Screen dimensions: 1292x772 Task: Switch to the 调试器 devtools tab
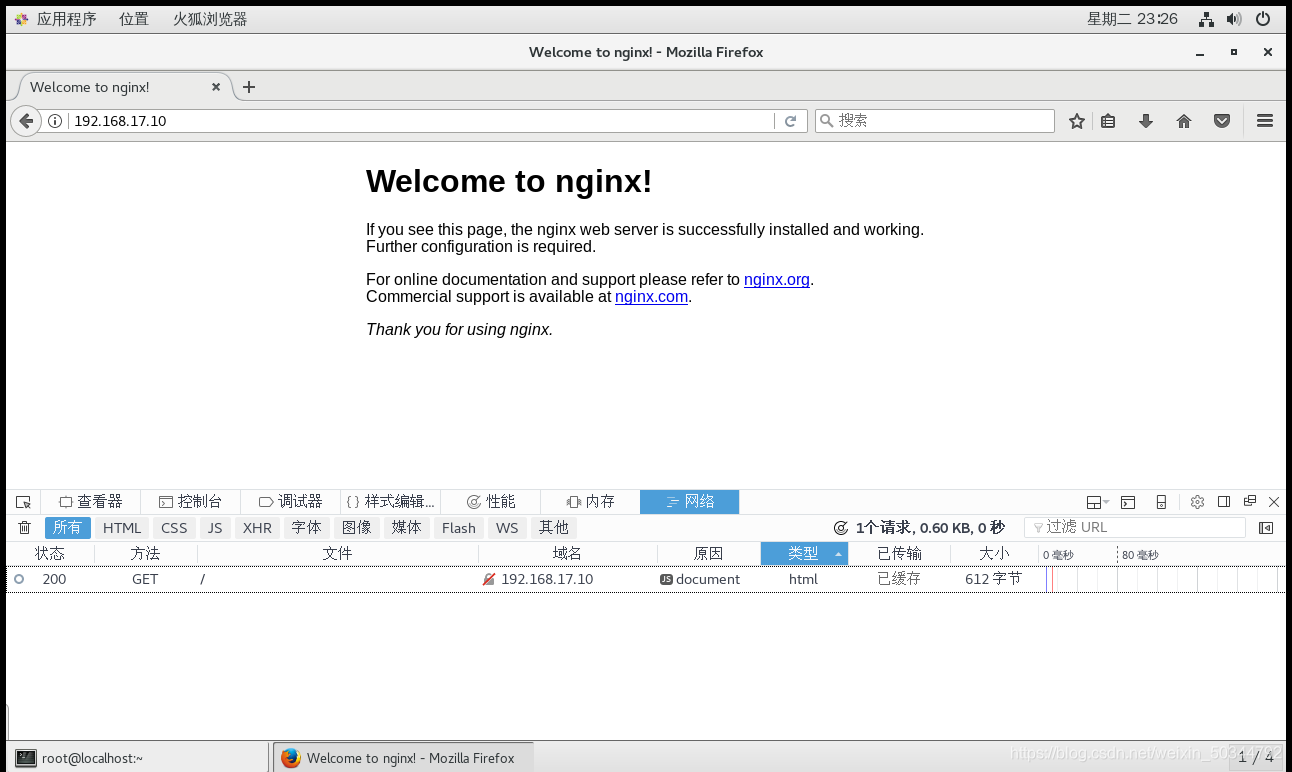(291, 502)
